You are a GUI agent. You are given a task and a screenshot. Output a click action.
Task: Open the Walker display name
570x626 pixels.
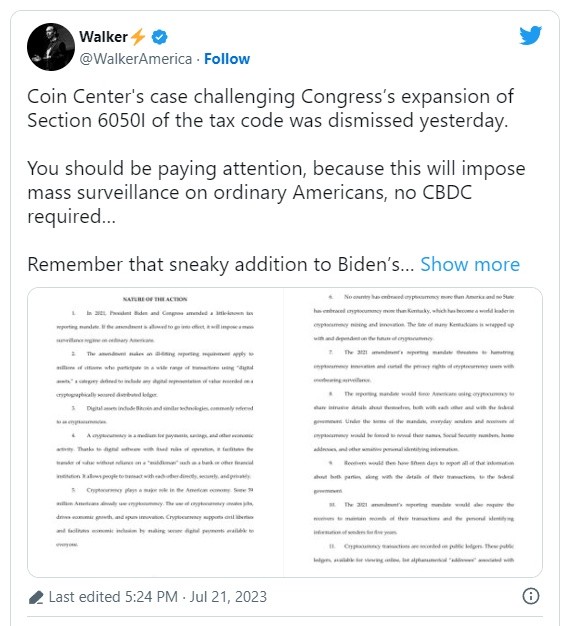(103, 37)
